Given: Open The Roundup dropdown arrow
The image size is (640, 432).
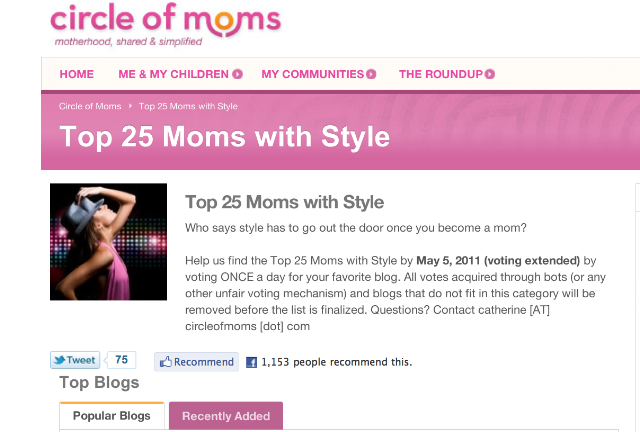Looking at the screenshot, I should click(490, 74).
